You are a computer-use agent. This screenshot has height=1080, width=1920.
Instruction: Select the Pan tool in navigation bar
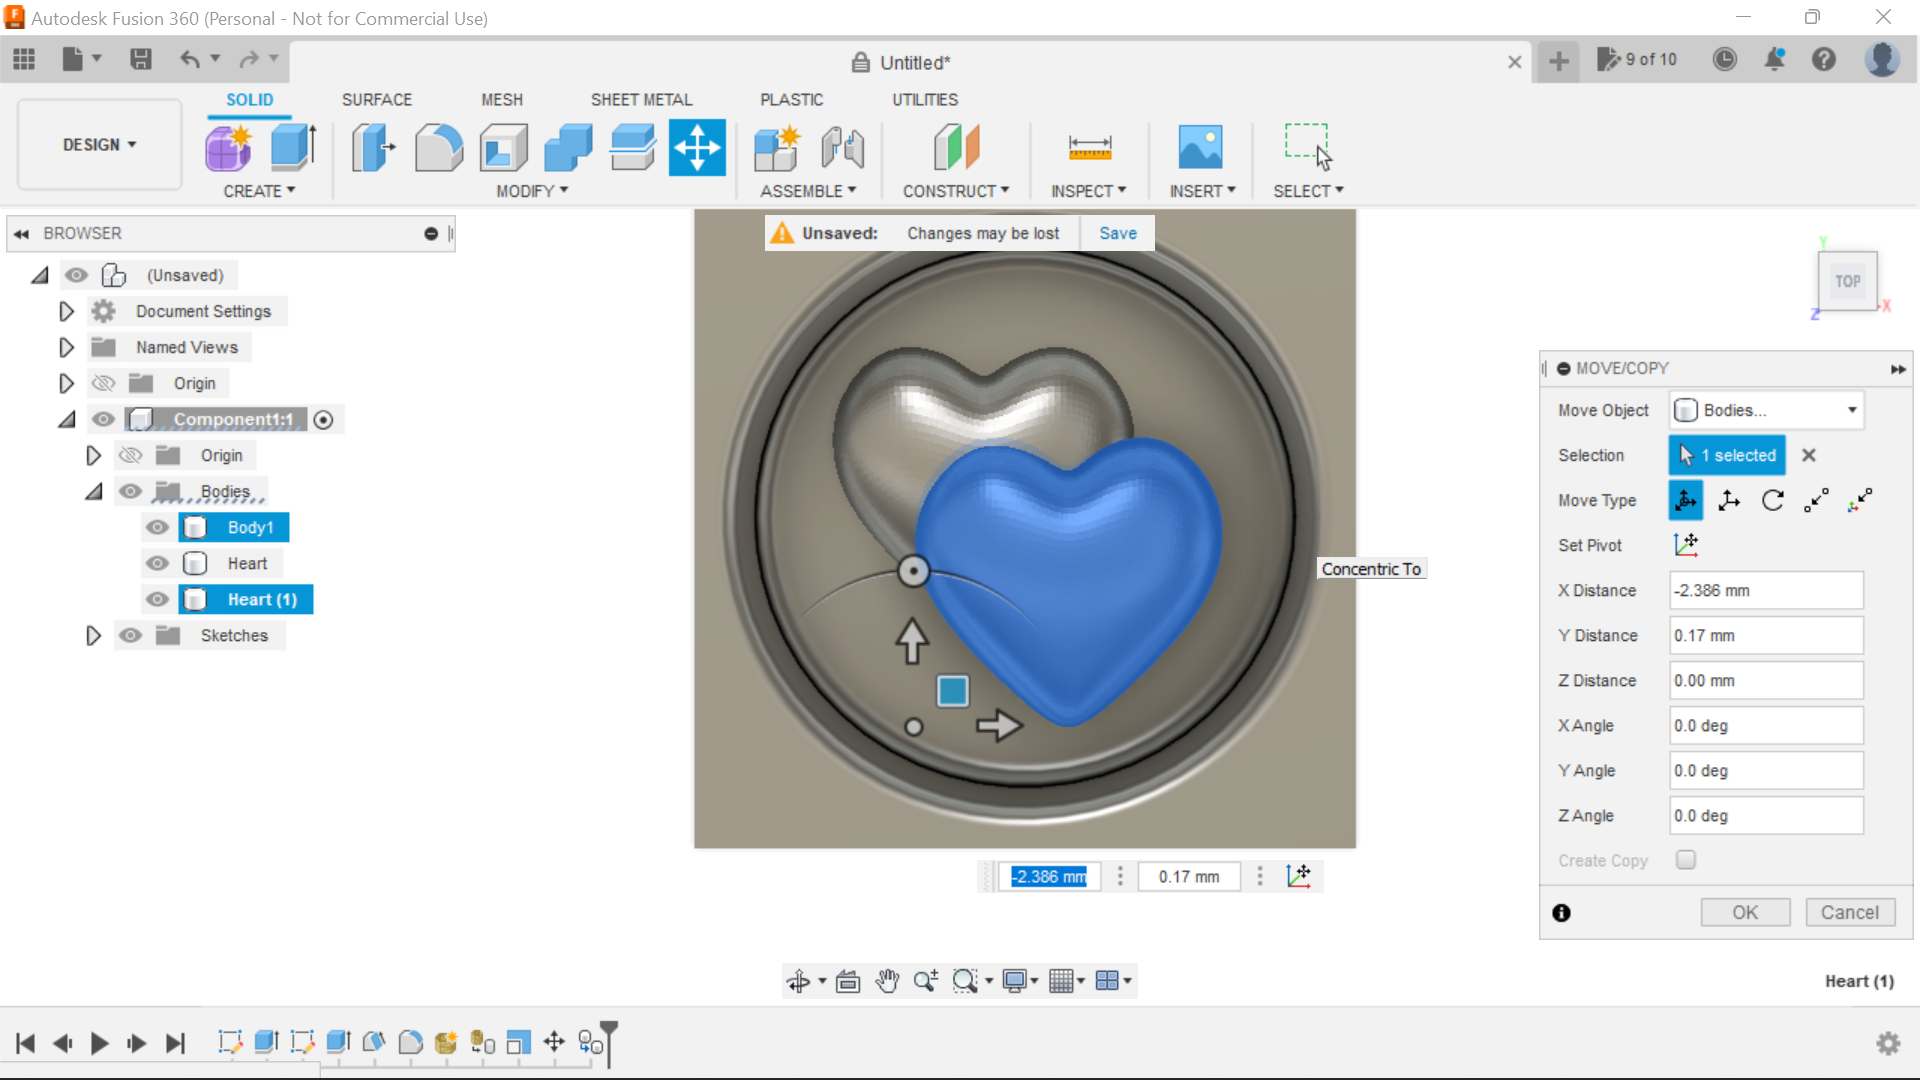[x=888, y=980]
